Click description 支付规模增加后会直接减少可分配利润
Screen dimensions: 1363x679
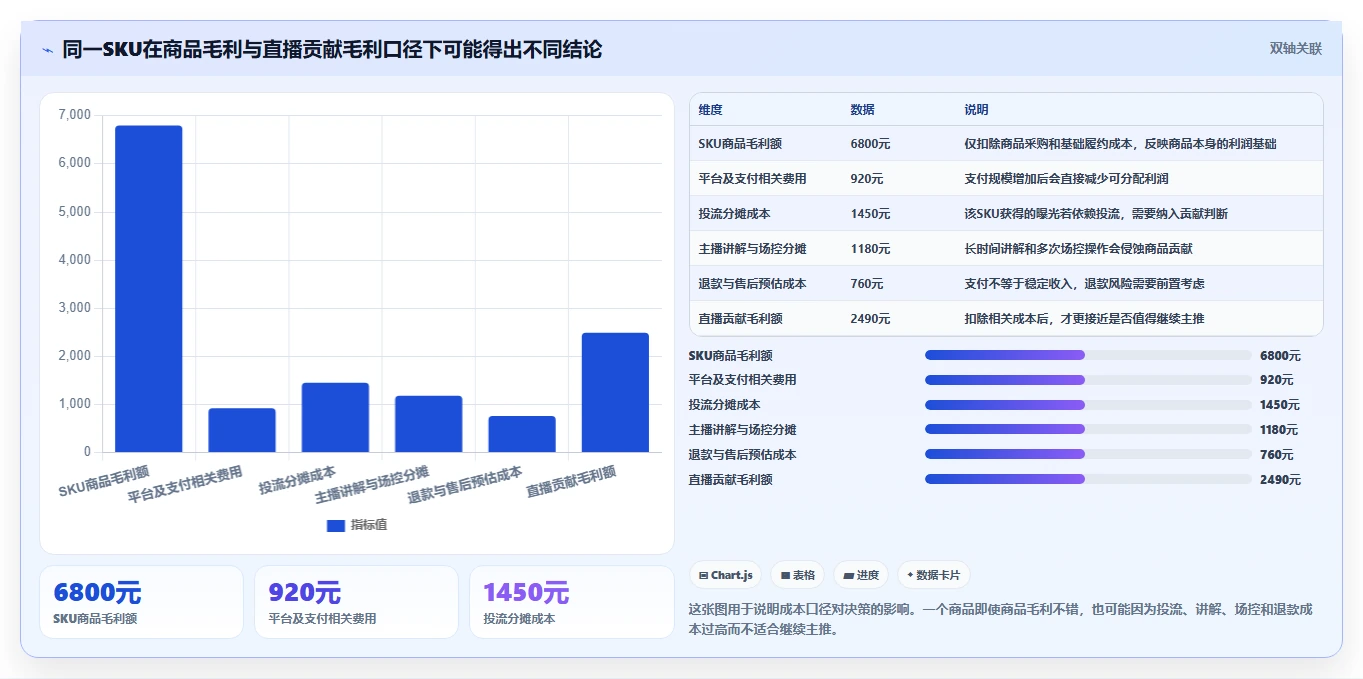[x=1066, y=179]
